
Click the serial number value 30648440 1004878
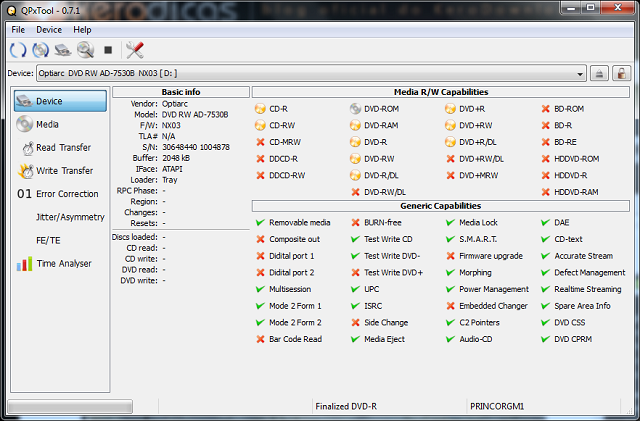(196, 147)
